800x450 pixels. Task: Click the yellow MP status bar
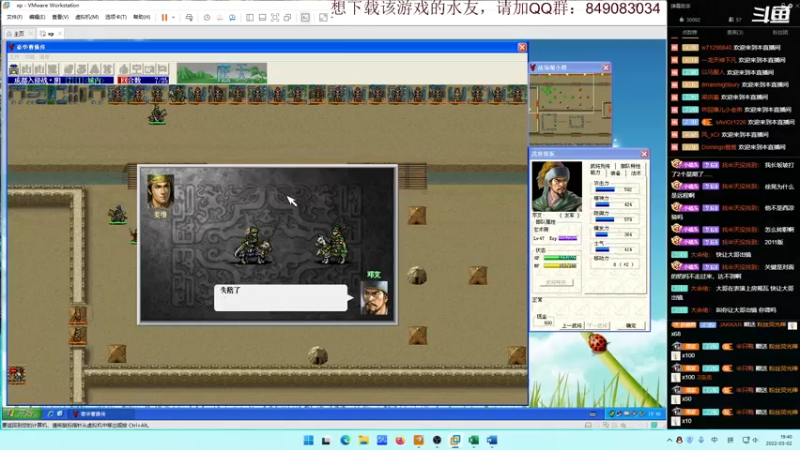tap(560, 265)
